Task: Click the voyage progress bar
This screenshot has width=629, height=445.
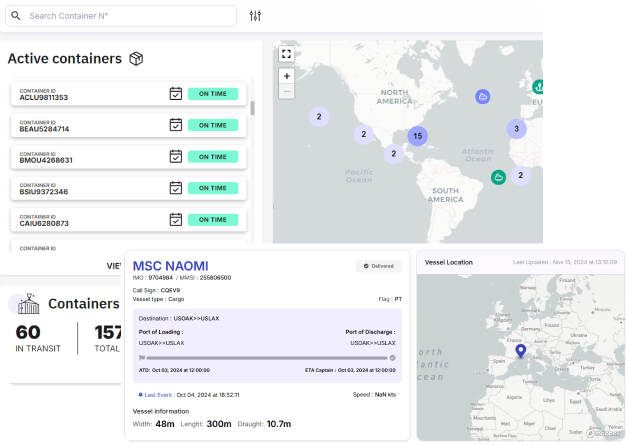Action: click(x=267, y=358)
